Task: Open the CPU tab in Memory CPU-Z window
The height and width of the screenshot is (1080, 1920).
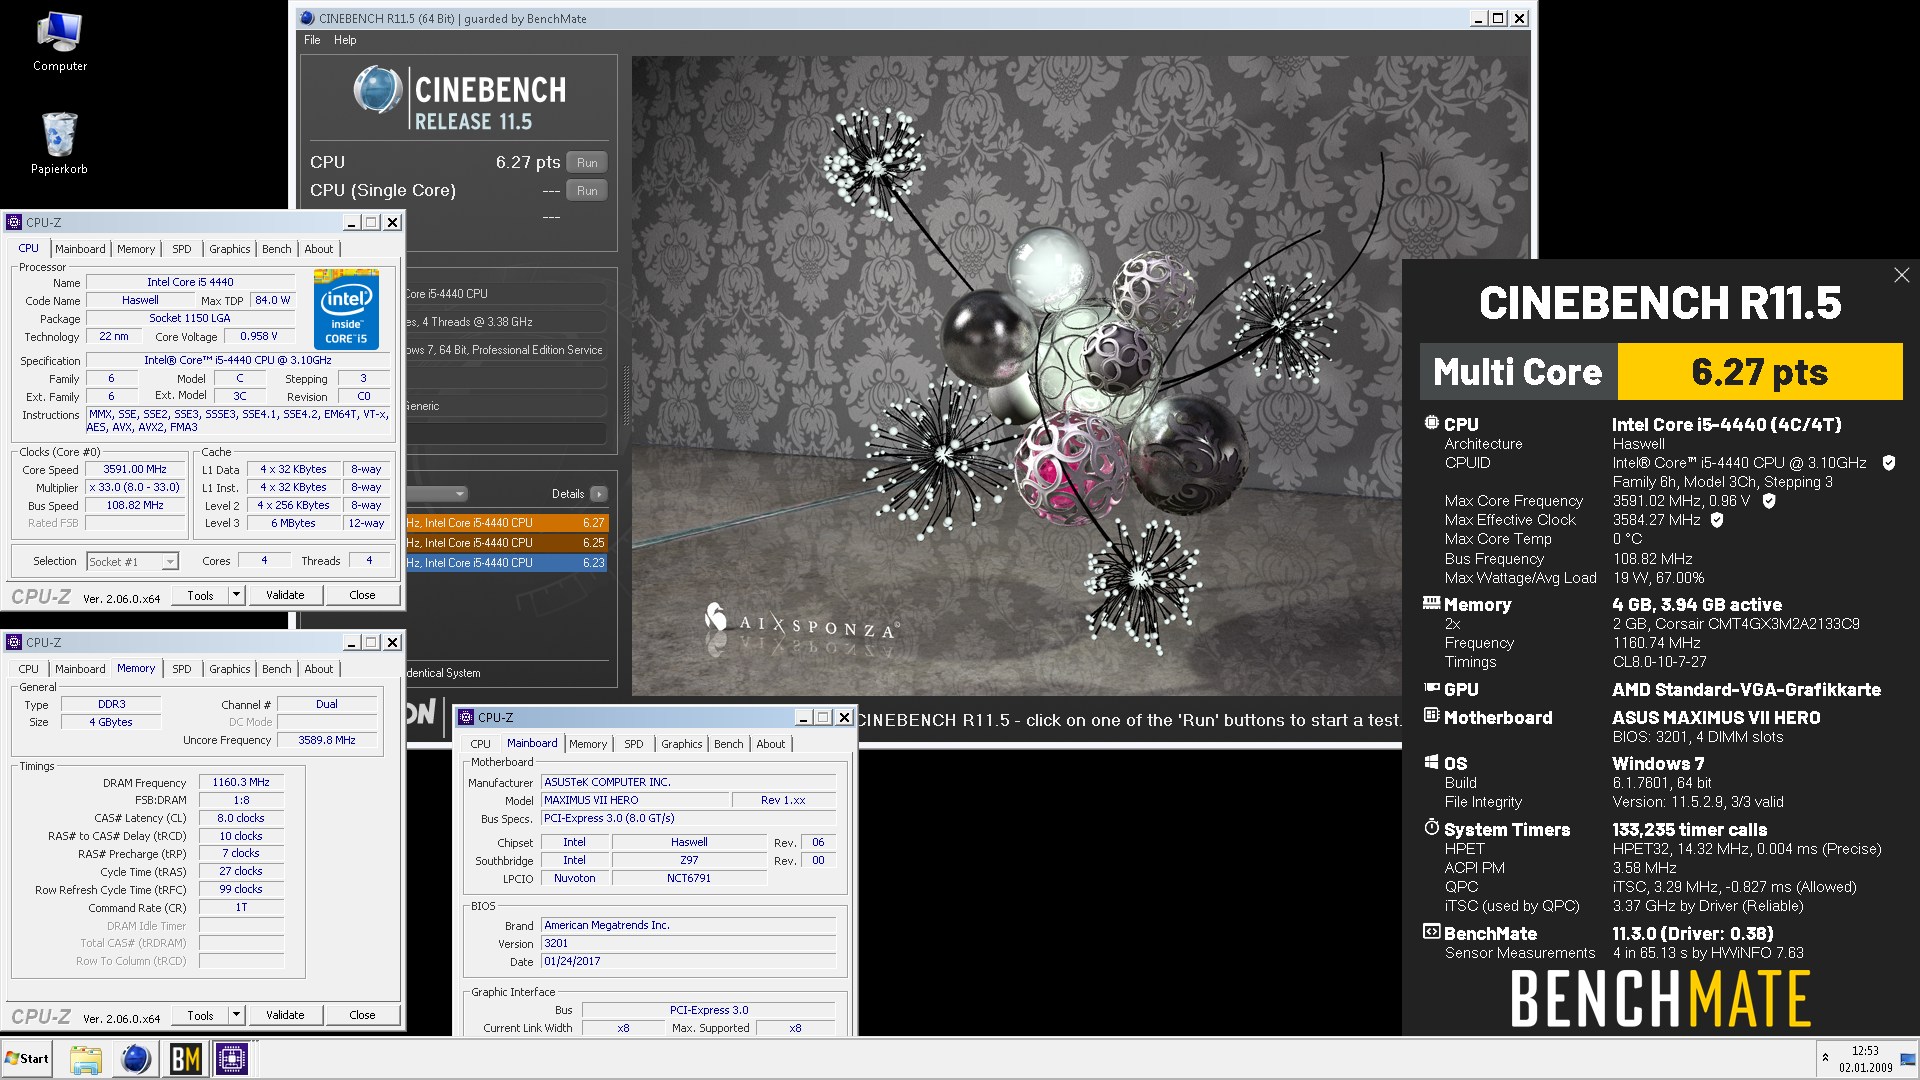Action: point(29,669)
